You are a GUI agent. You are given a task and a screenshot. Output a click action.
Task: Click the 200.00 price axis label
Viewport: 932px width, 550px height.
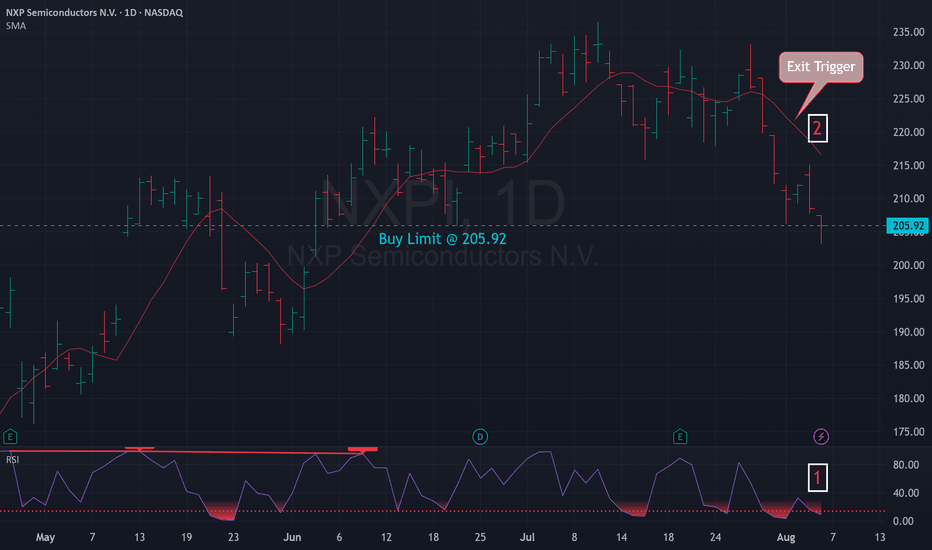click(908, 265)
